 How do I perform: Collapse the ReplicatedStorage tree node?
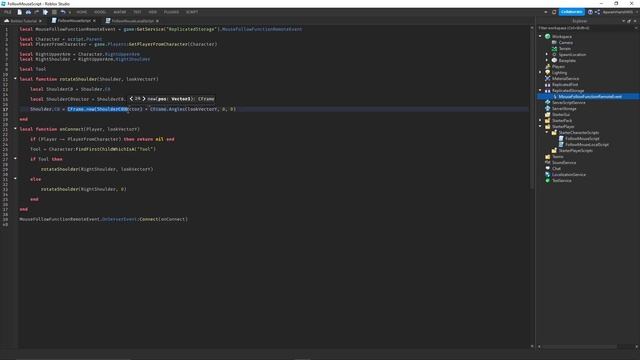[540, 90]
